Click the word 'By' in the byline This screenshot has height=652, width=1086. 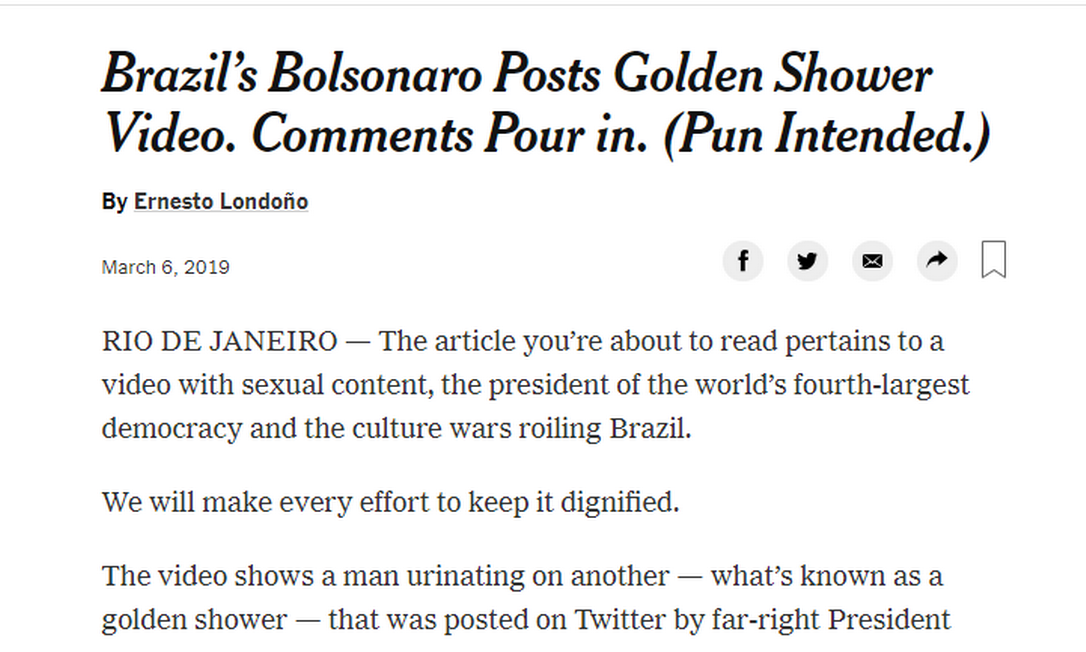tap(114, 201)
